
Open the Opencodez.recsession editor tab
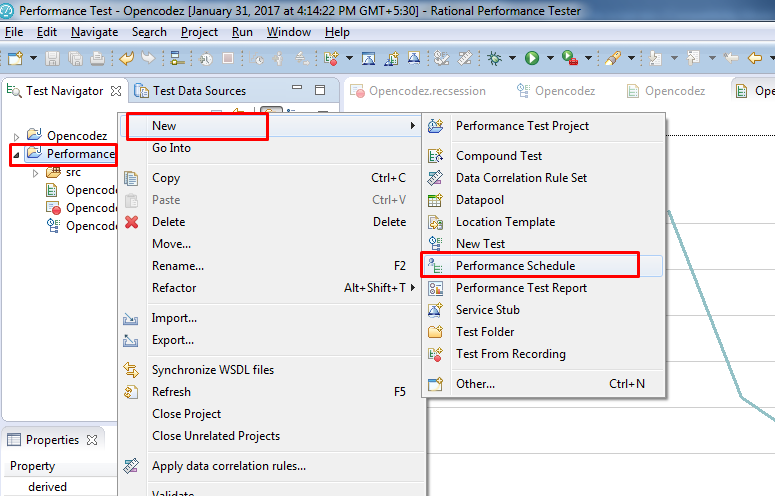(418, 91)
